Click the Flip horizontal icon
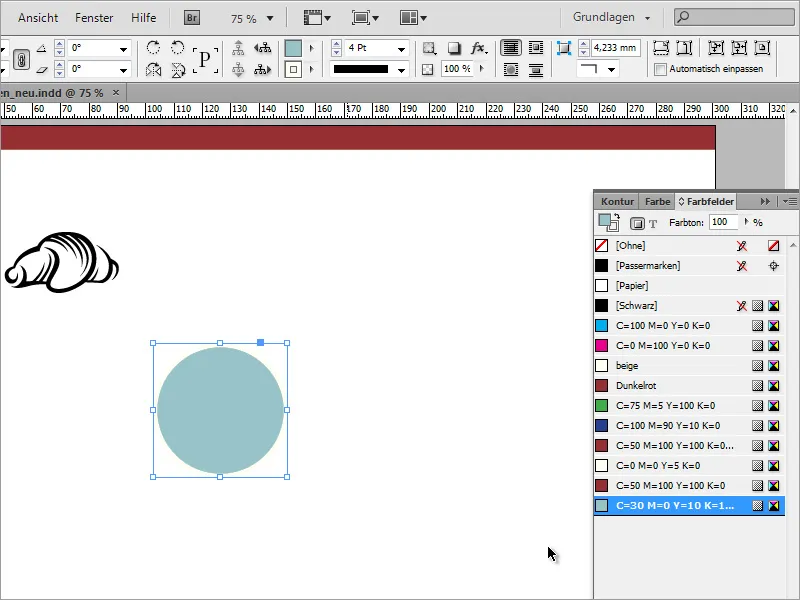 tap(153, 69)
